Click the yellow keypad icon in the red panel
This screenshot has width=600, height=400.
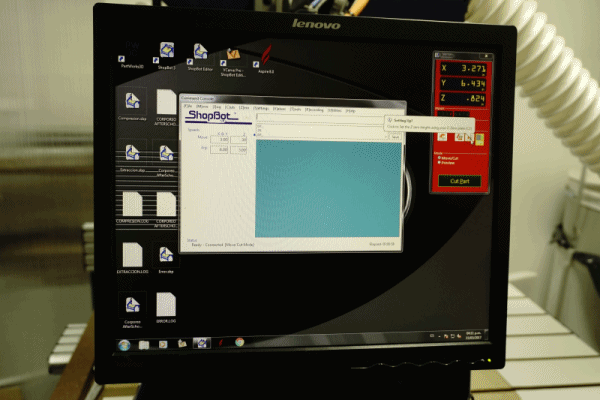point(479,138)
